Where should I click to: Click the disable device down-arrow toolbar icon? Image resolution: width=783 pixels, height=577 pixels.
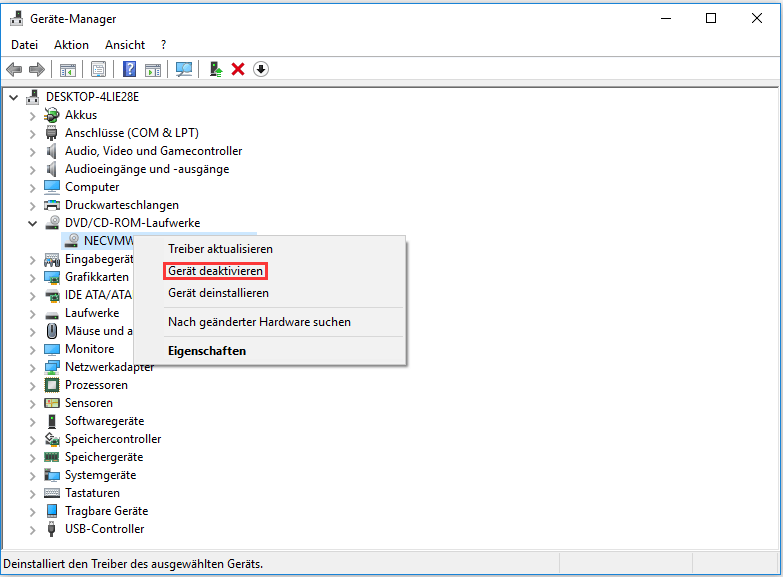(x=261, y=69)
